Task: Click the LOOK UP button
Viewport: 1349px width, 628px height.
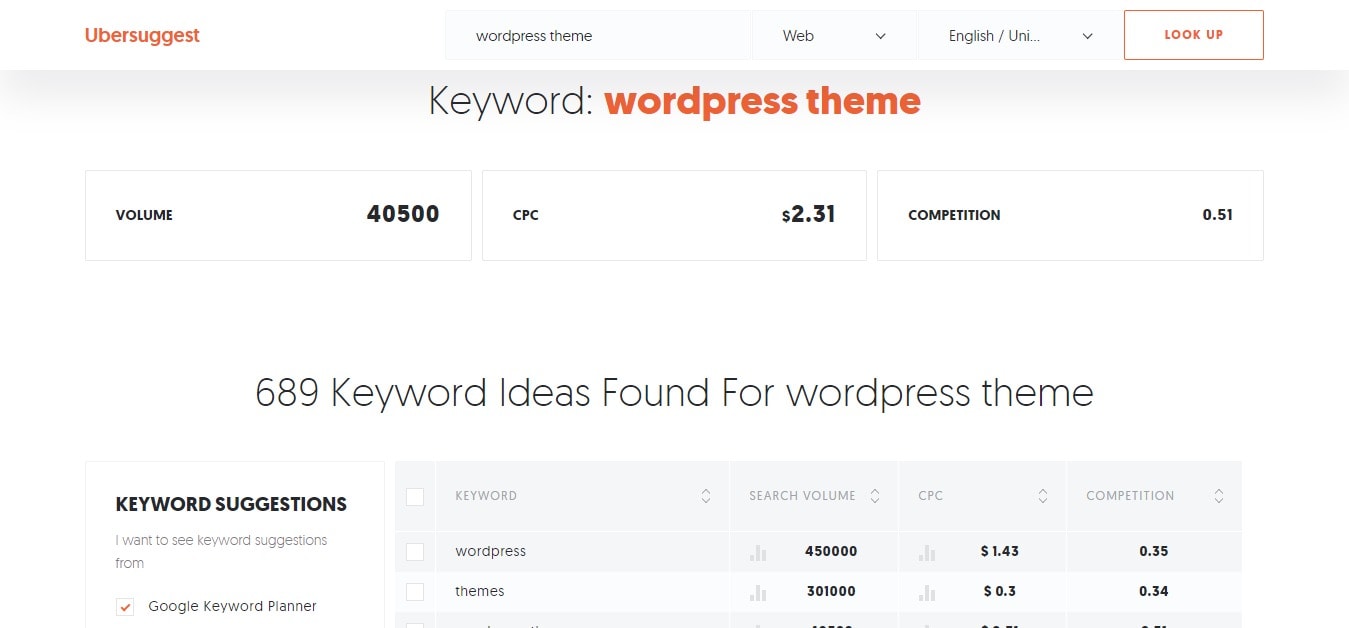Action: point(1194,35)
